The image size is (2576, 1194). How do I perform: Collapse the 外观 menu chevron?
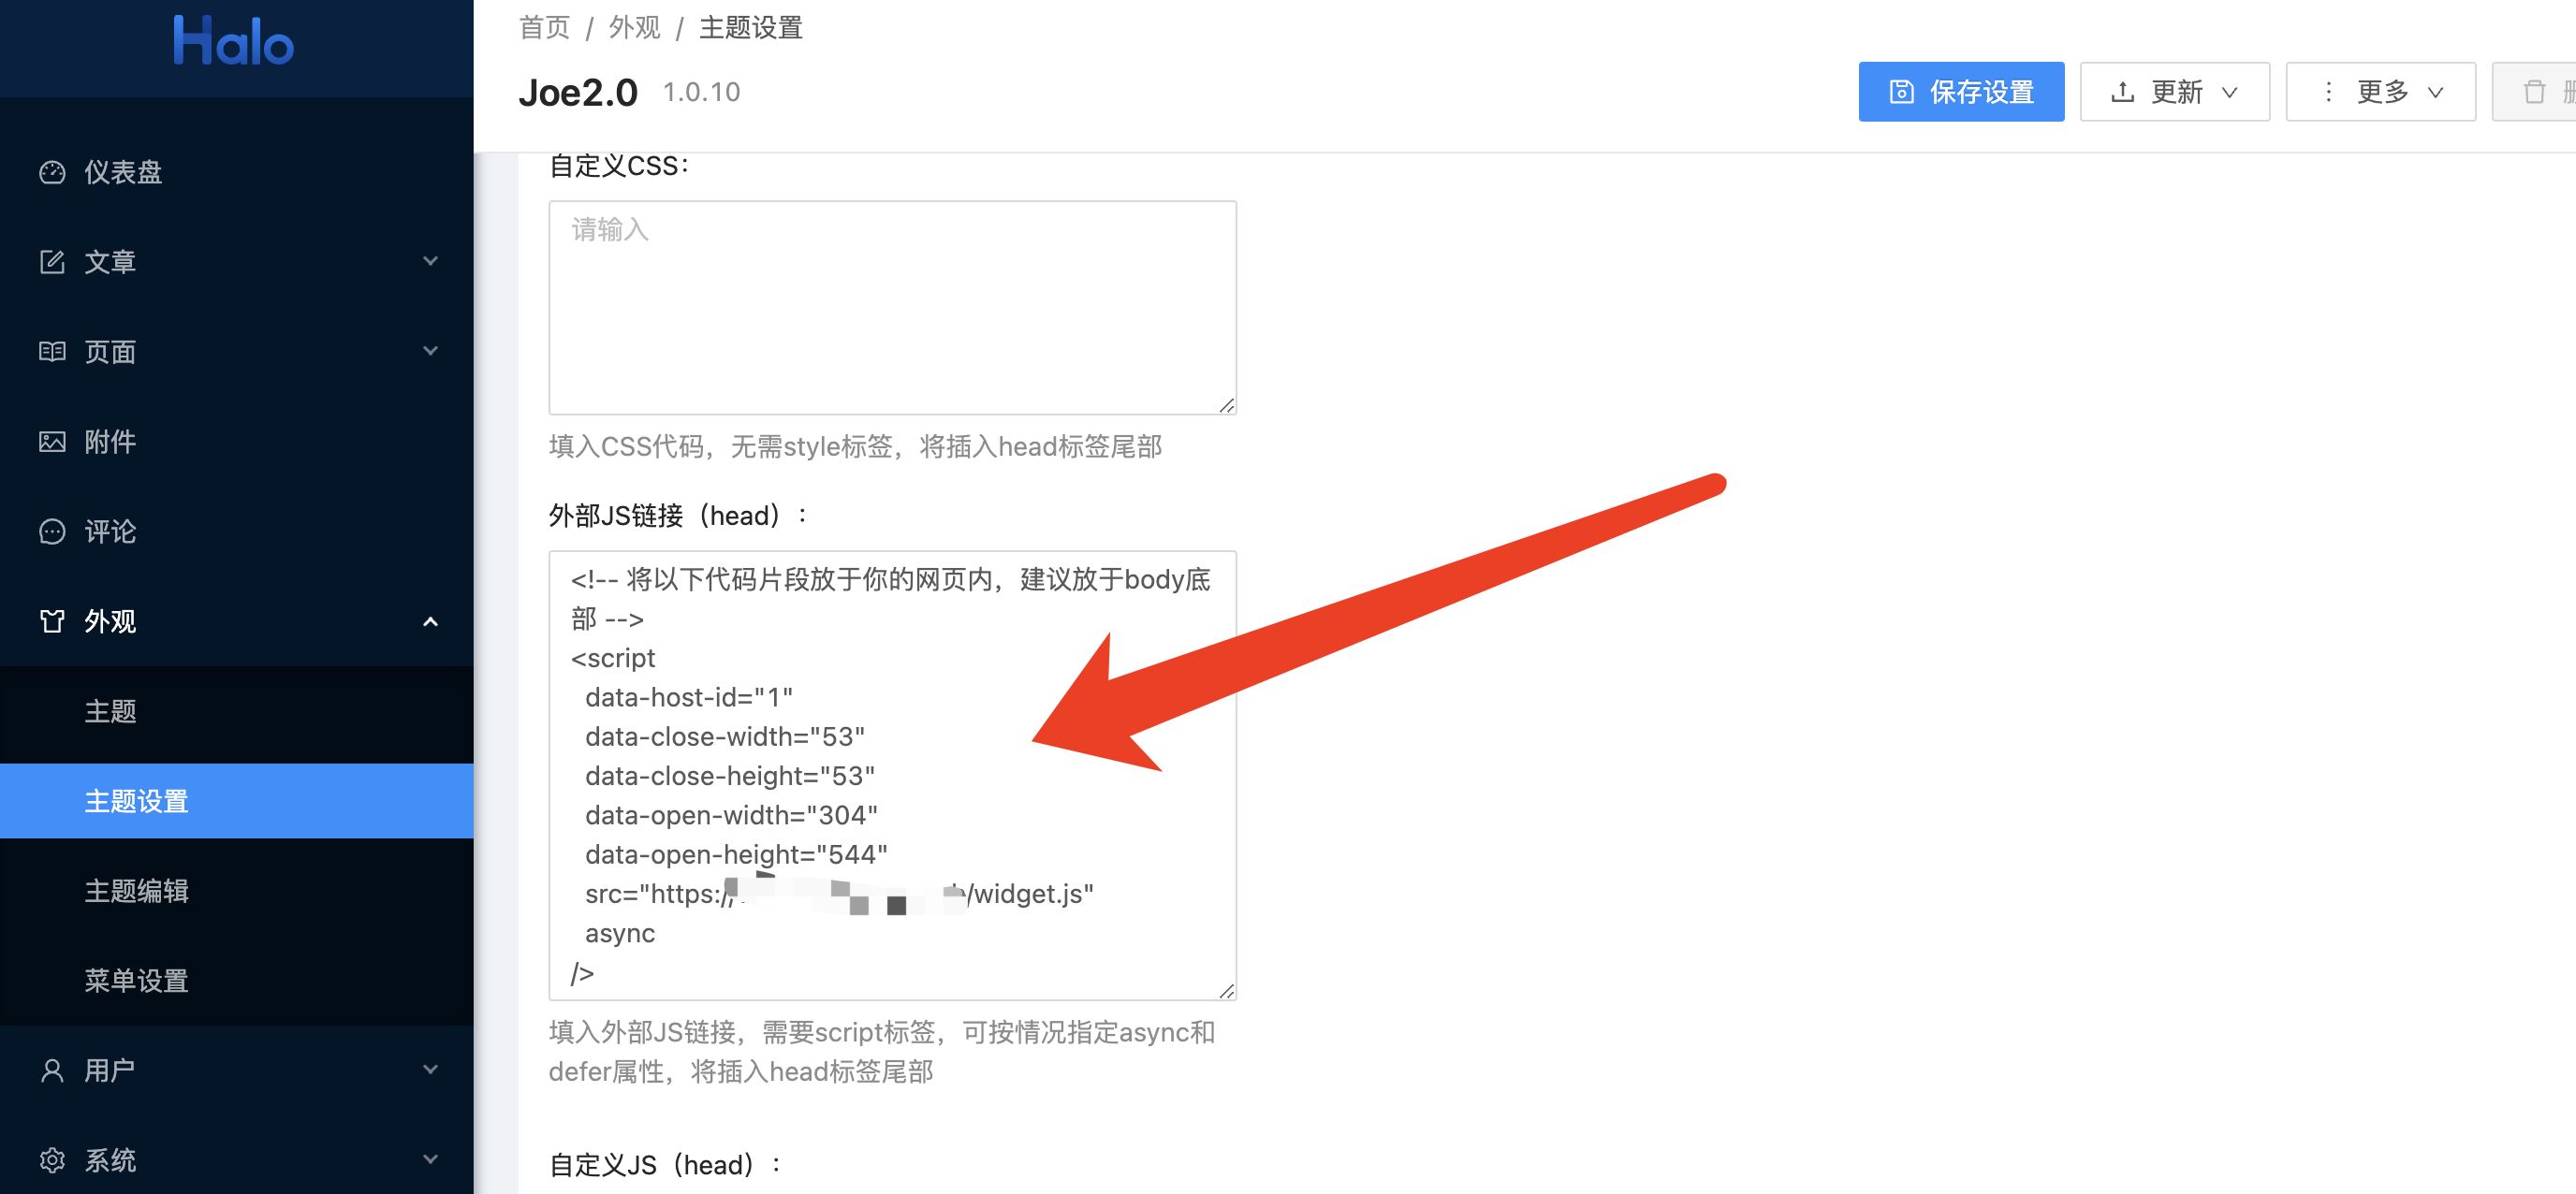431,622
